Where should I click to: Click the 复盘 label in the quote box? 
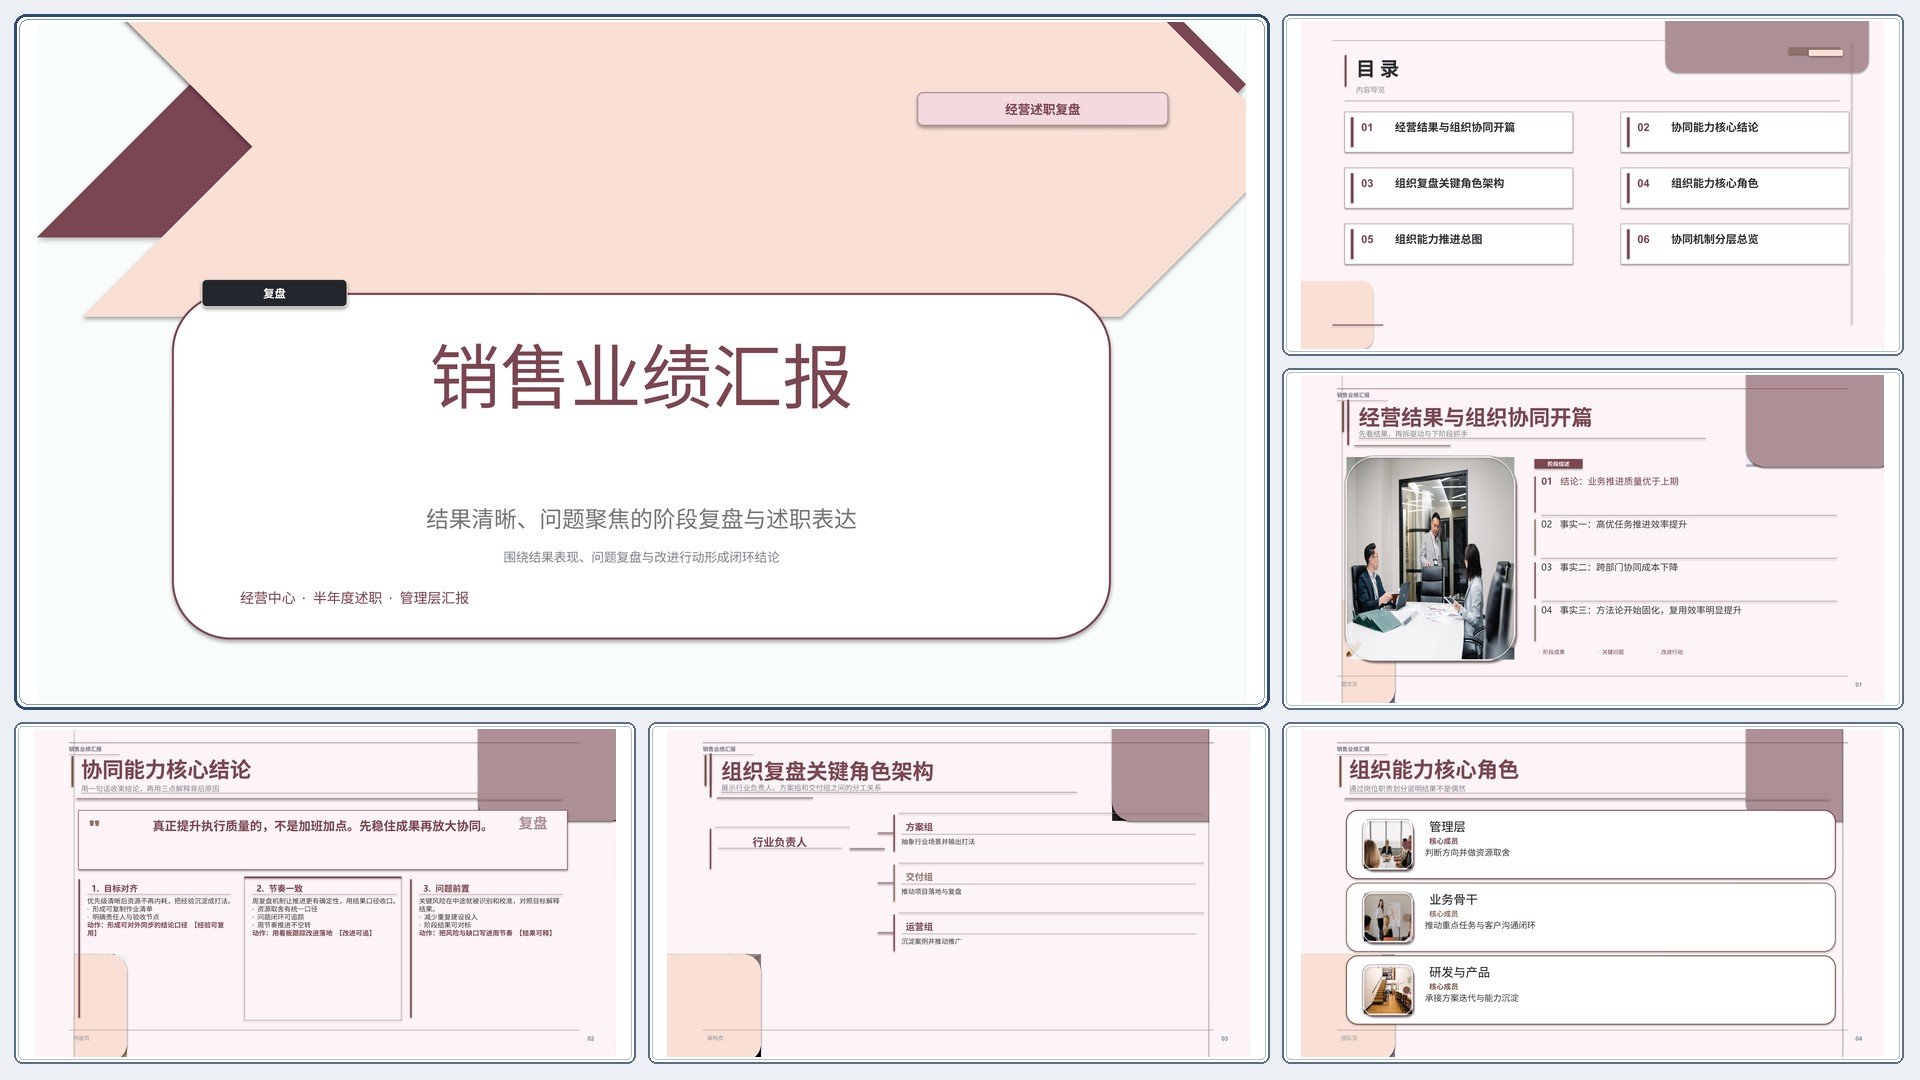tap(533, 823)
